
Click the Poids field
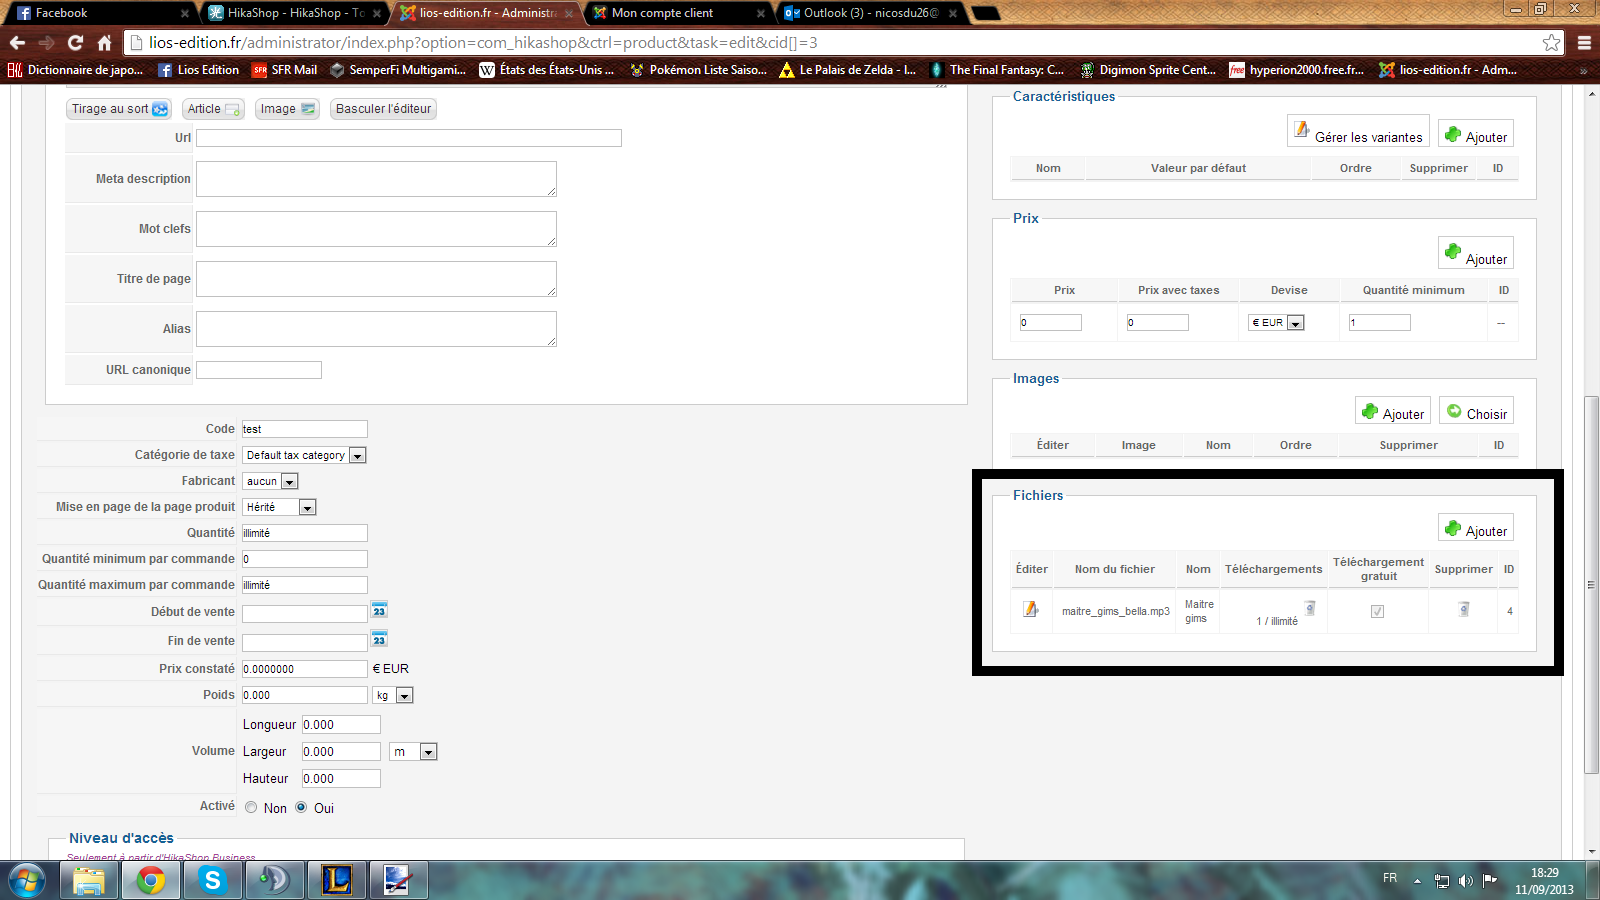[x=305, y=695]
